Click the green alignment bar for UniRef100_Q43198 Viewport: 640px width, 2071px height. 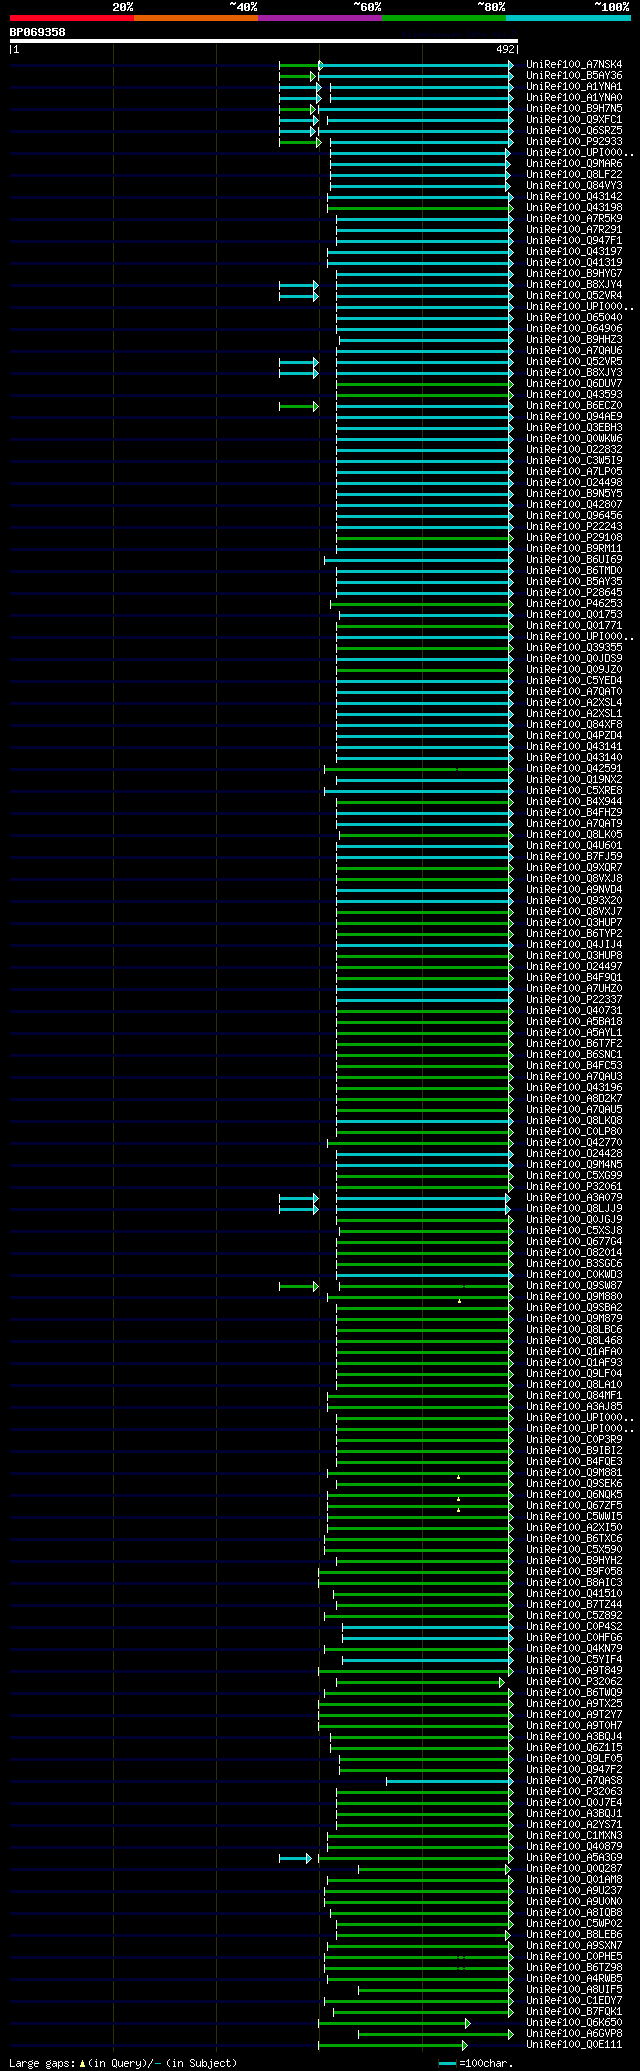[x=418, y=208]
